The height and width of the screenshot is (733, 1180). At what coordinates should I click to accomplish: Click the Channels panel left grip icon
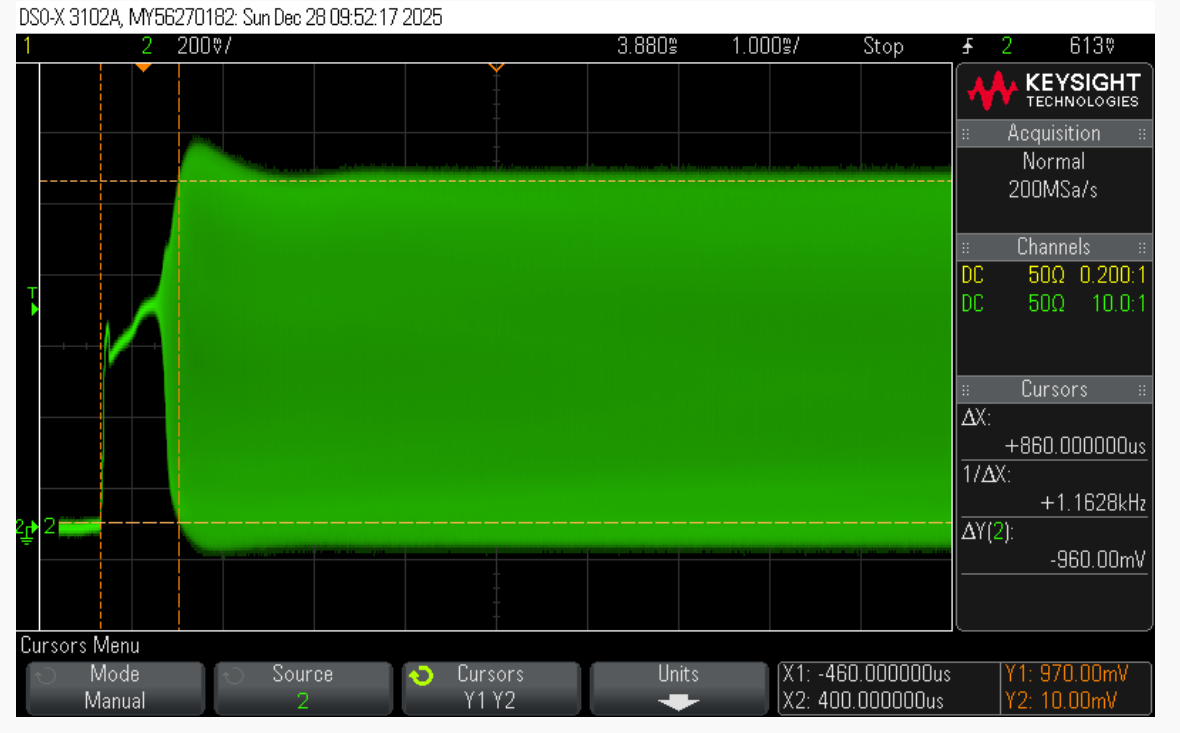[x=966, y=247]
